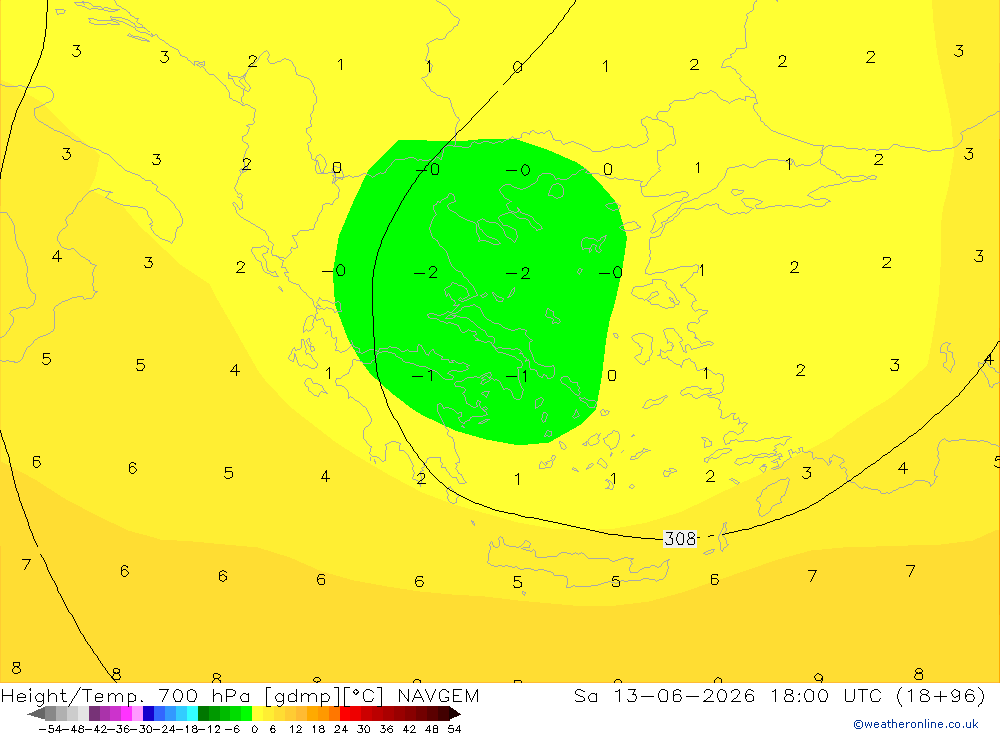Click the legend label '36'
This screenshot has height=733, width=1000.
point(386,729)
